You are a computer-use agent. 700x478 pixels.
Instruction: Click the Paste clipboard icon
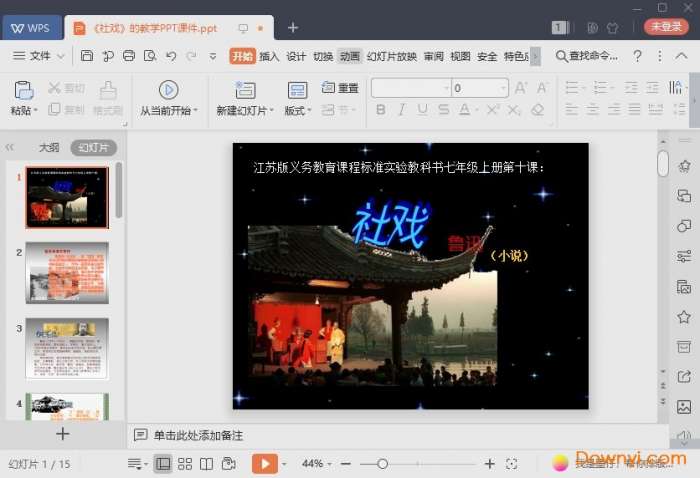pos(22,90)
